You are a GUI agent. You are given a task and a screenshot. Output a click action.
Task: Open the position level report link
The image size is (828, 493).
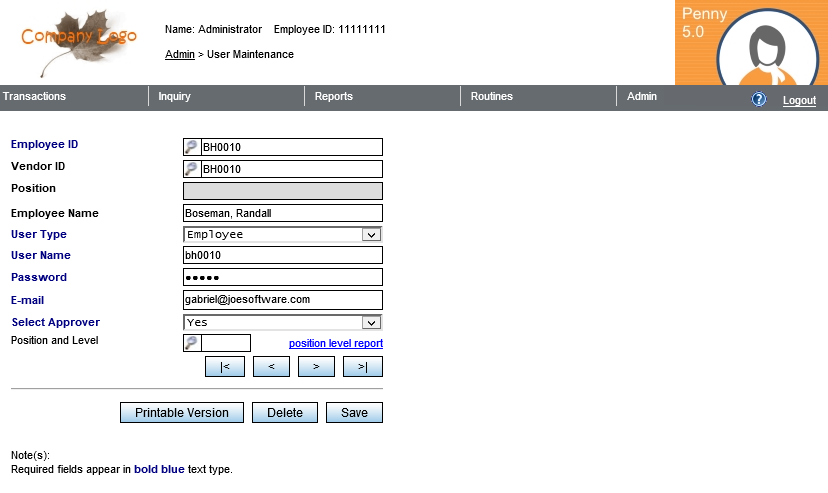click(x=335, y=344)
